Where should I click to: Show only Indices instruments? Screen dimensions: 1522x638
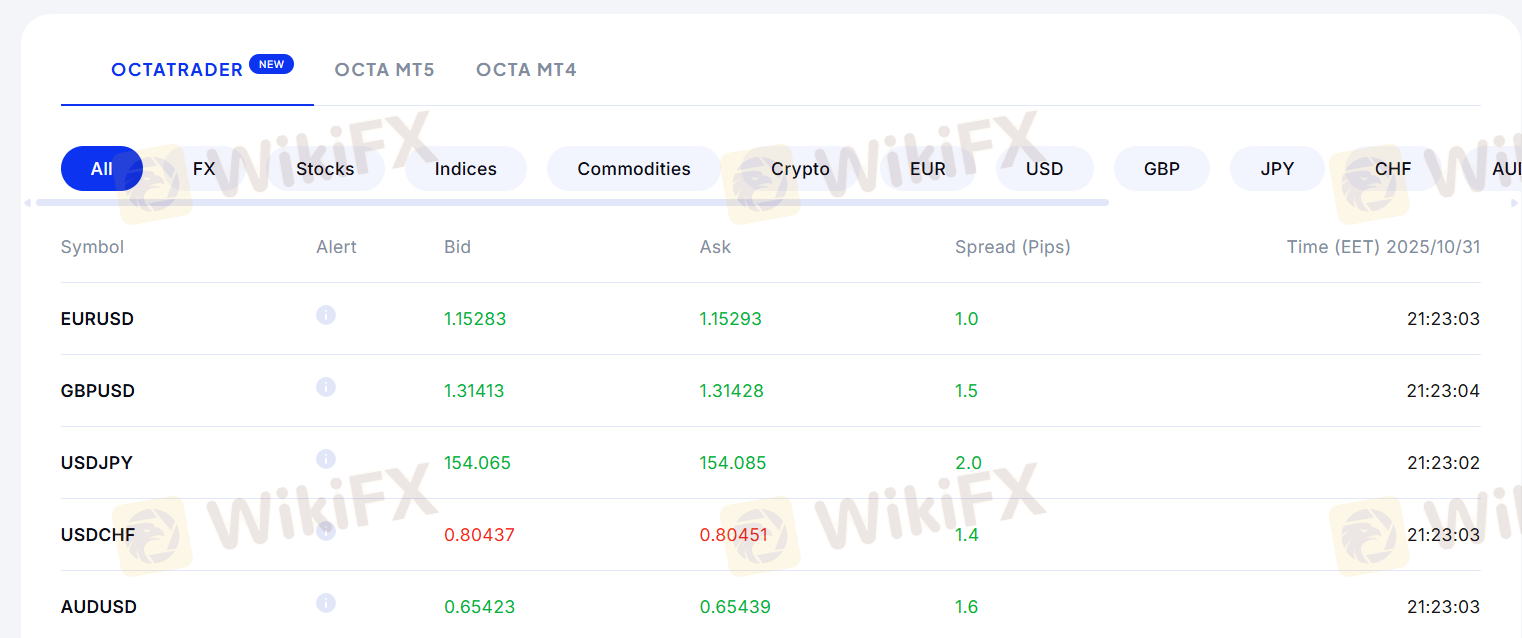(x=466, y=169)
